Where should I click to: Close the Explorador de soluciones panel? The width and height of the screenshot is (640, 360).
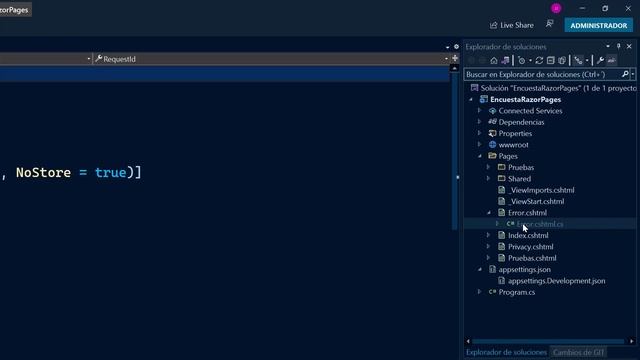629,46
